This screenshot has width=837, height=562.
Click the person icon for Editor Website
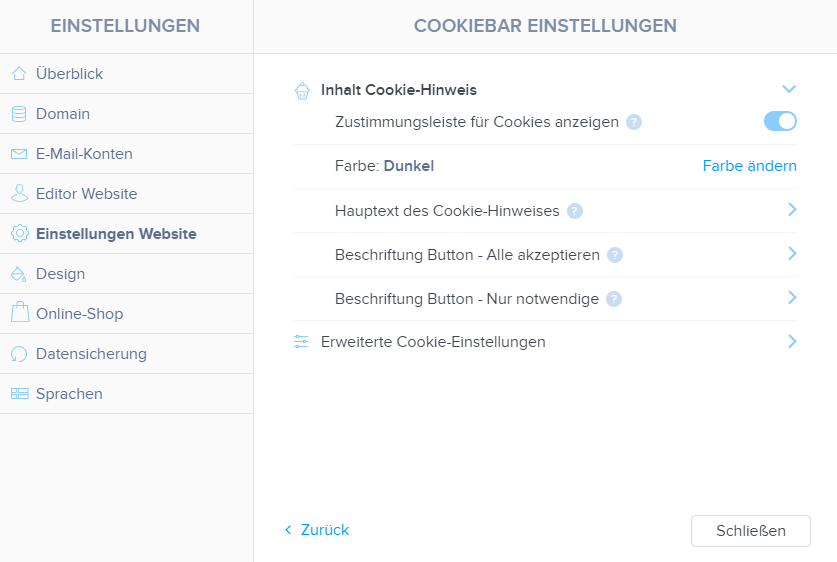point(19,193)
